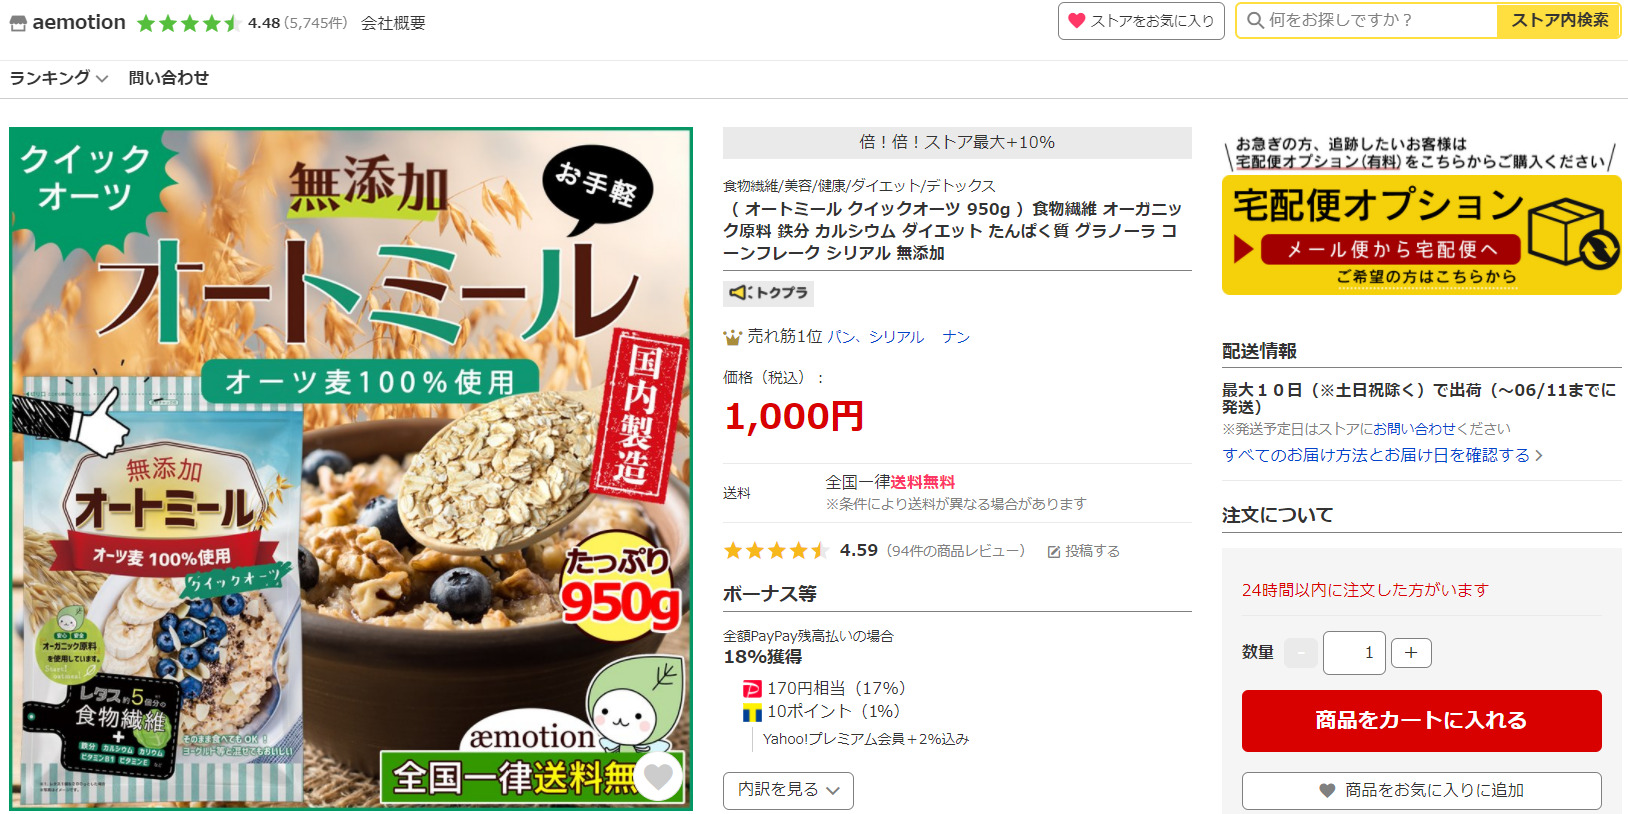Click the heart icon on product image

[x=658, y=776]
